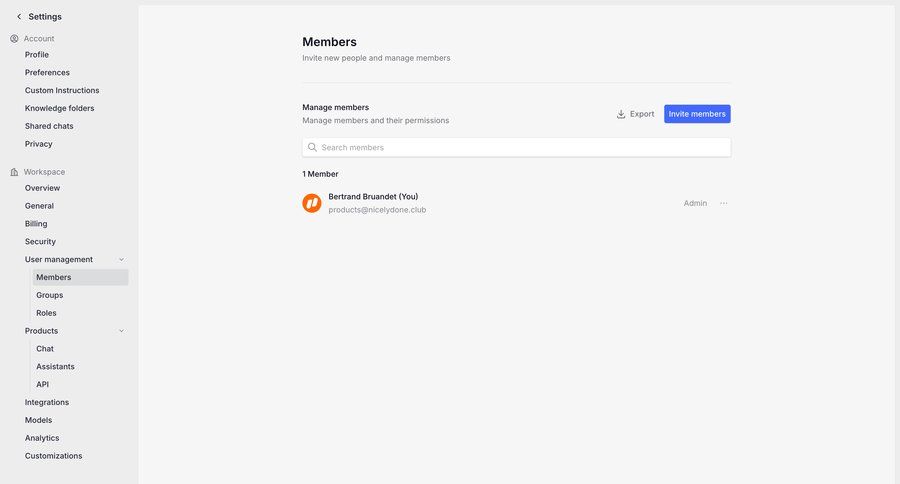
Task: Open the Analytics page
Action: [42, 438]
